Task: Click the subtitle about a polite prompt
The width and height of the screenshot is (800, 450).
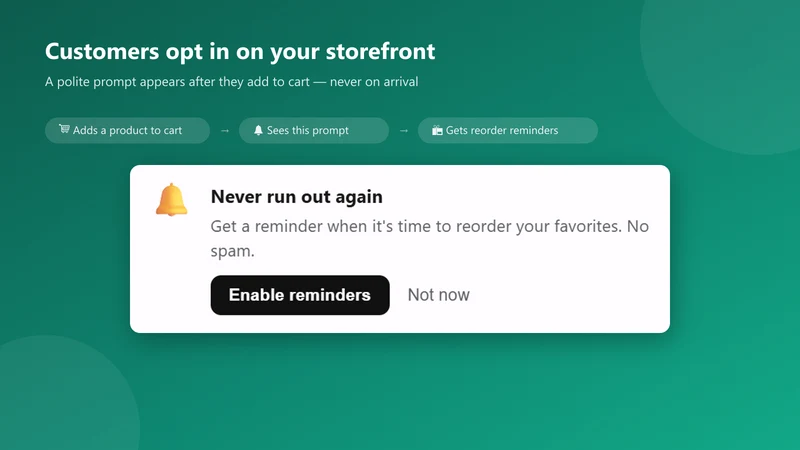Action: (x=232, y=82)
